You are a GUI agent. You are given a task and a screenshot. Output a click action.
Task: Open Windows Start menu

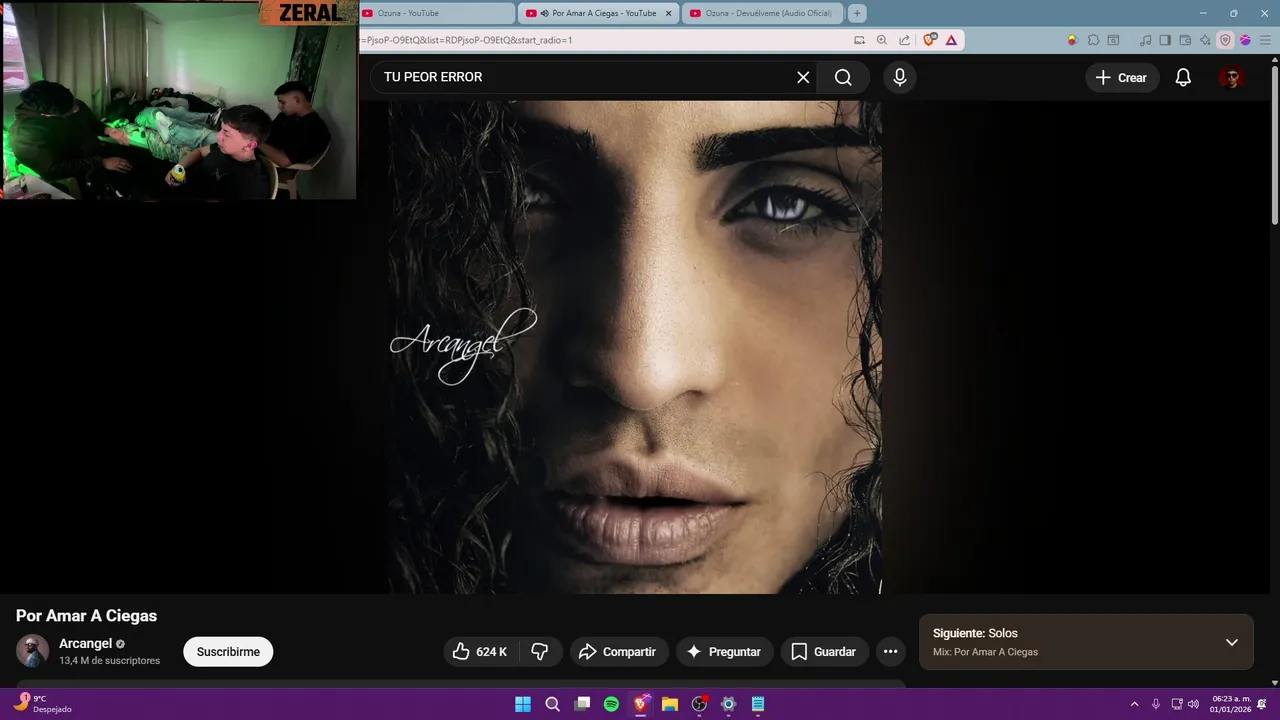pyautogui.click(x=523, y=704)
